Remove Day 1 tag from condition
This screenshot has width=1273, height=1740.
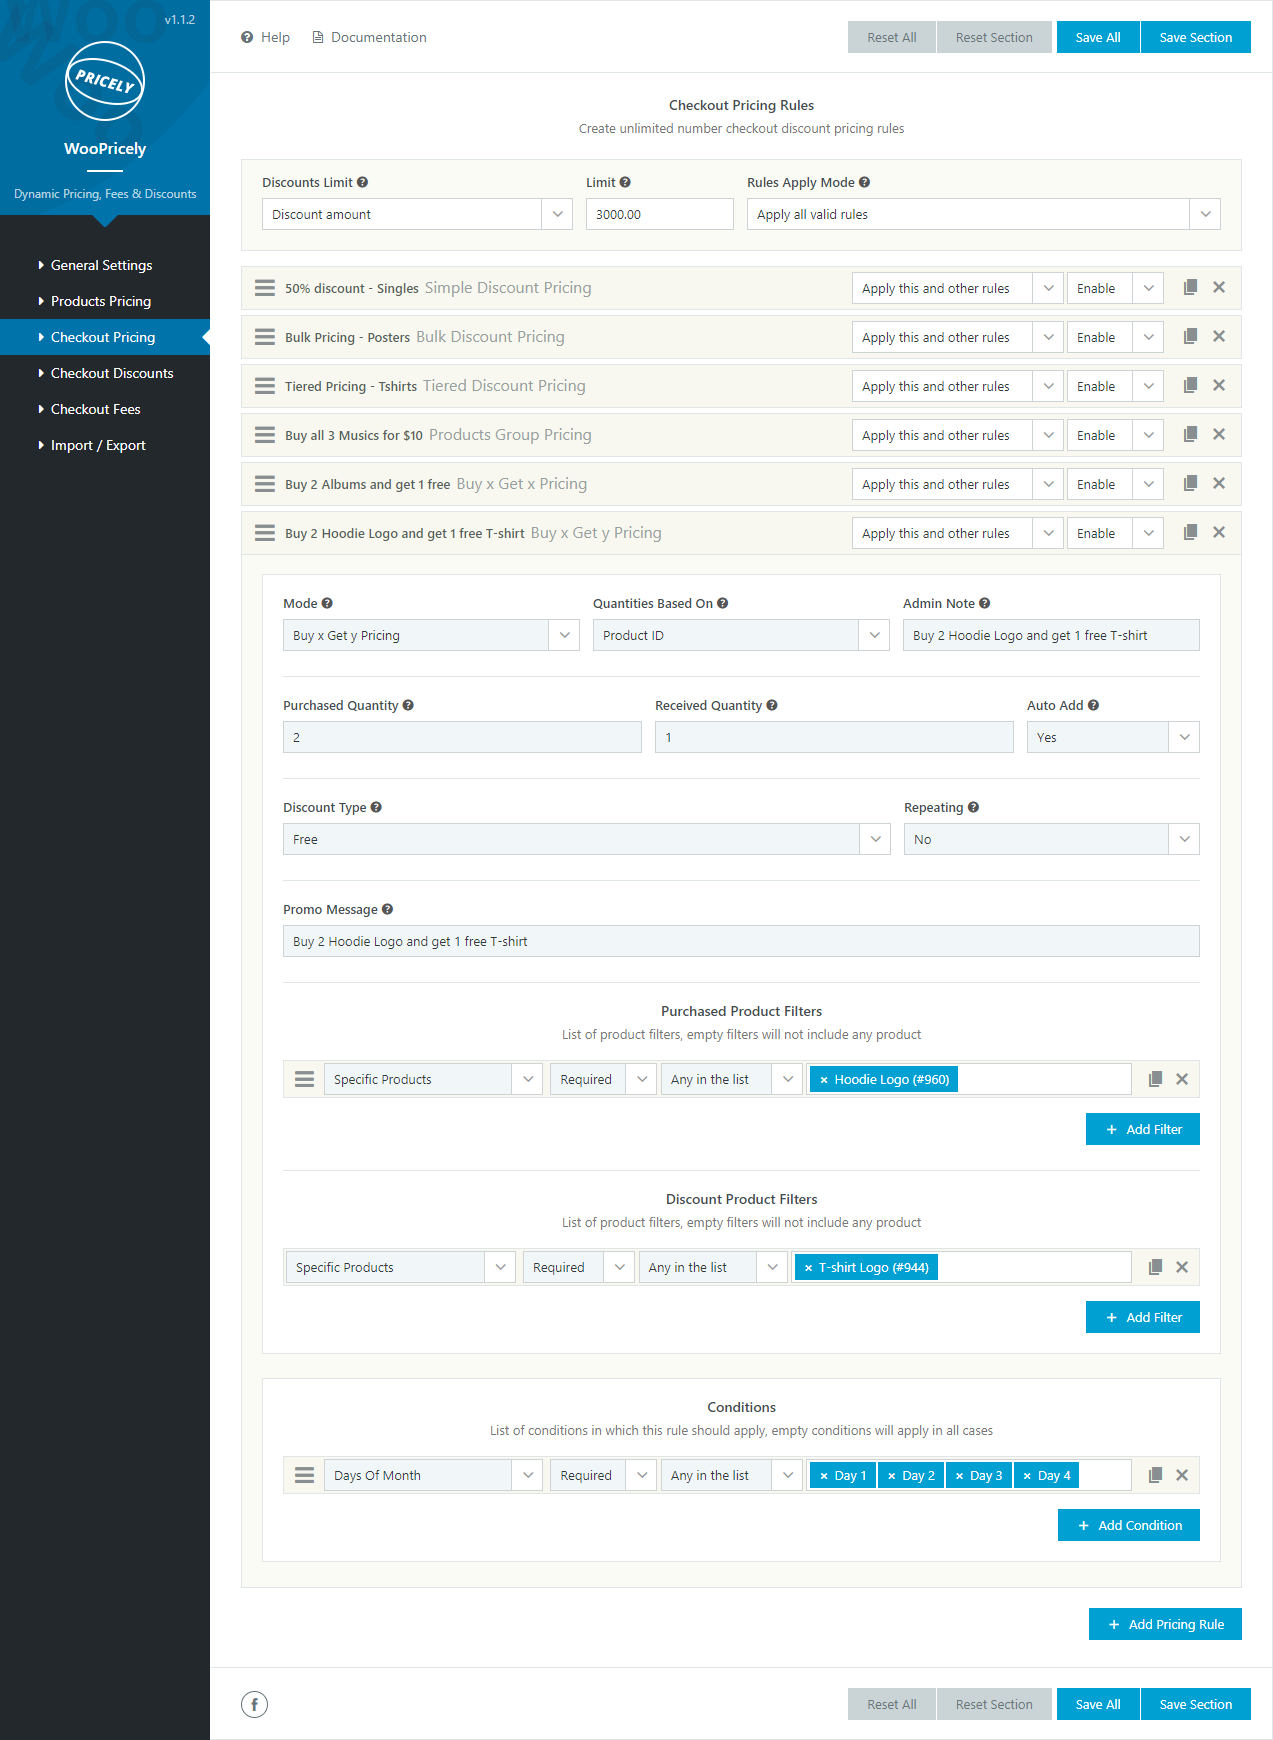click(x=824, y=1476)
